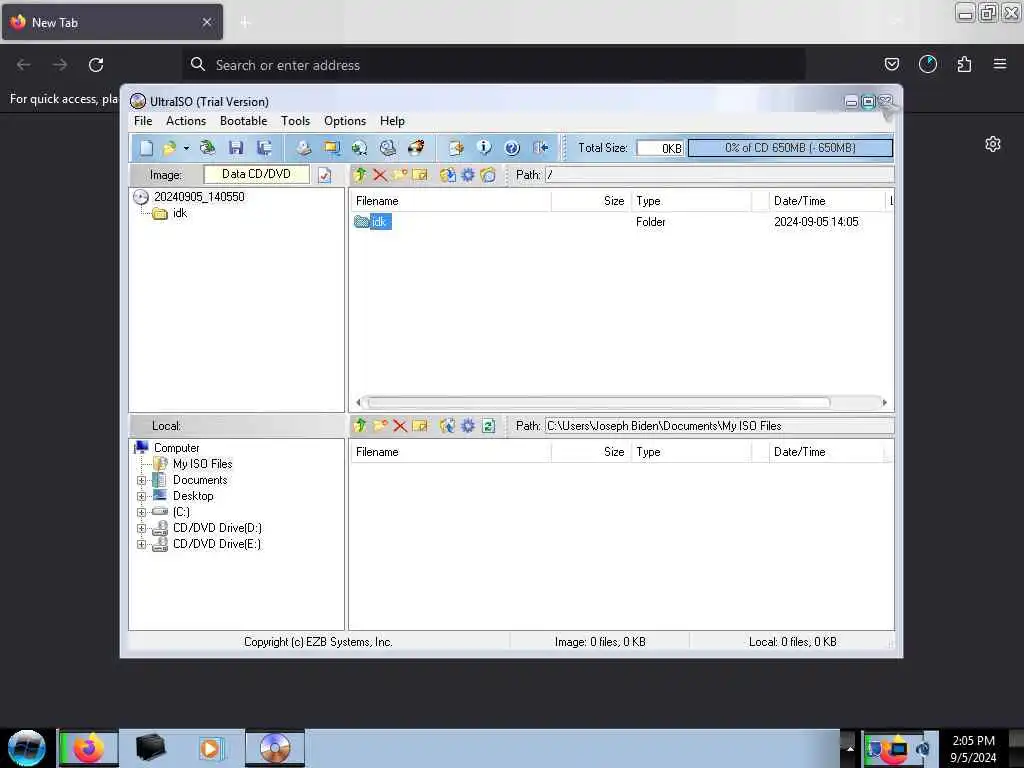
Task: Open Firefox from the taskbar
Action: 88,748
